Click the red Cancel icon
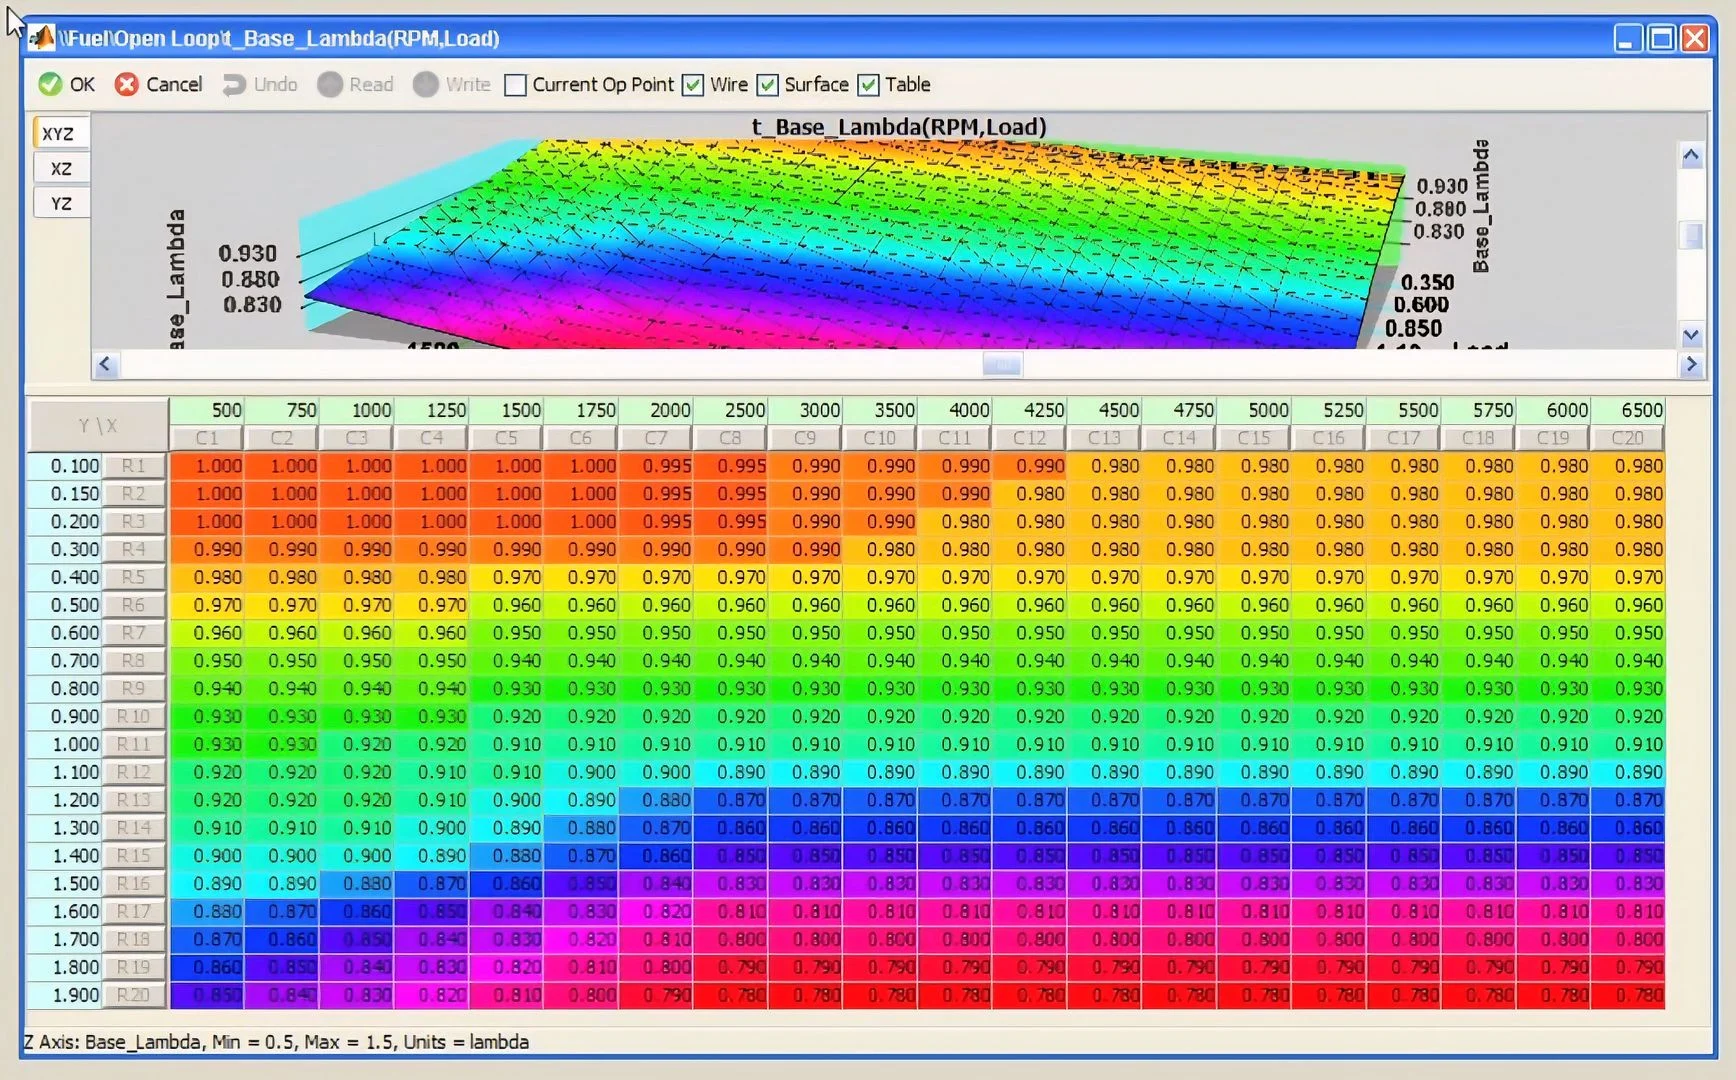 tap(126, 84)
